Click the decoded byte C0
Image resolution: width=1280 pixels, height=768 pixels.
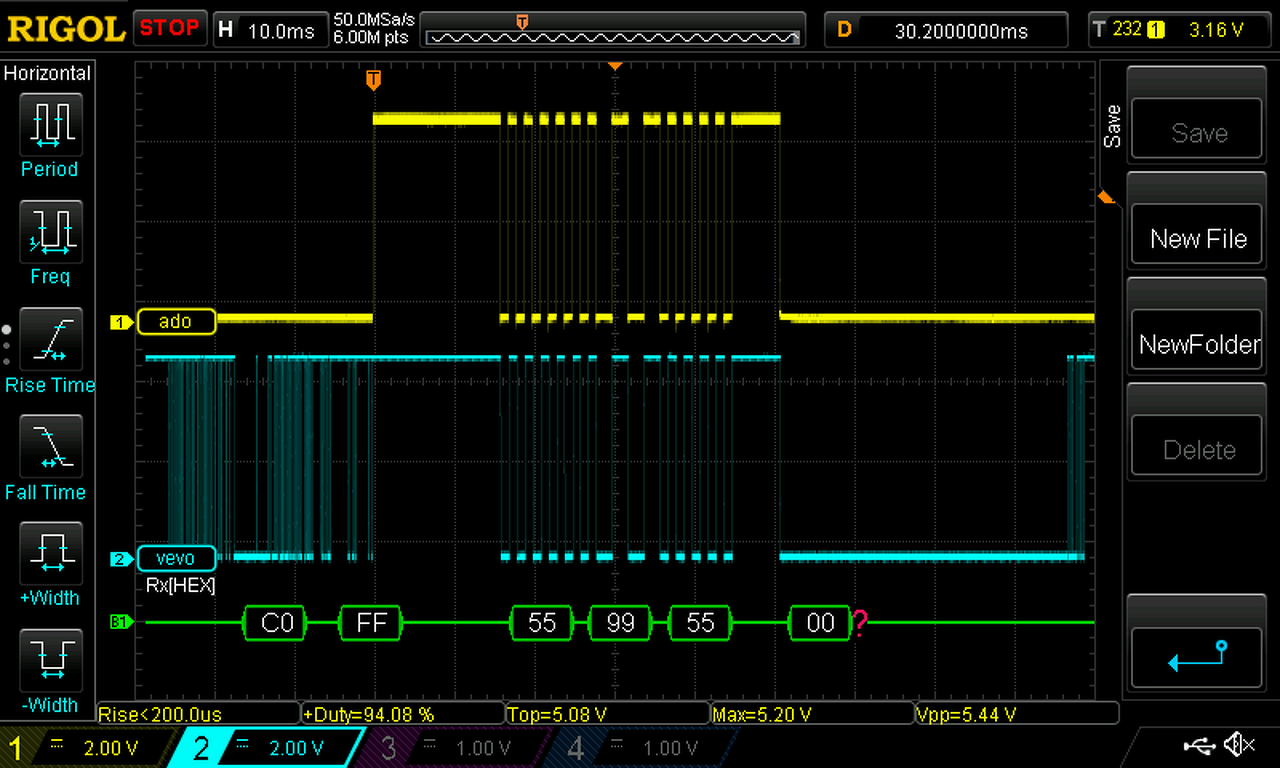(x=277, y=622)
